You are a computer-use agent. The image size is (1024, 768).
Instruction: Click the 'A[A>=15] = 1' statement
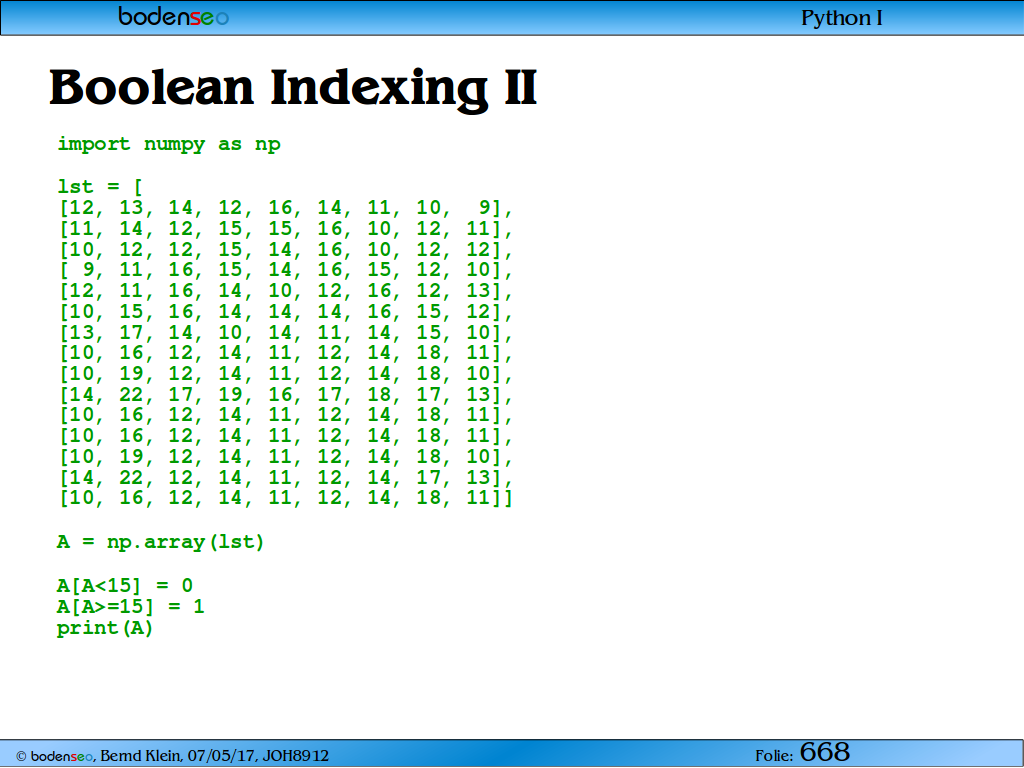[x=131, y=607]
